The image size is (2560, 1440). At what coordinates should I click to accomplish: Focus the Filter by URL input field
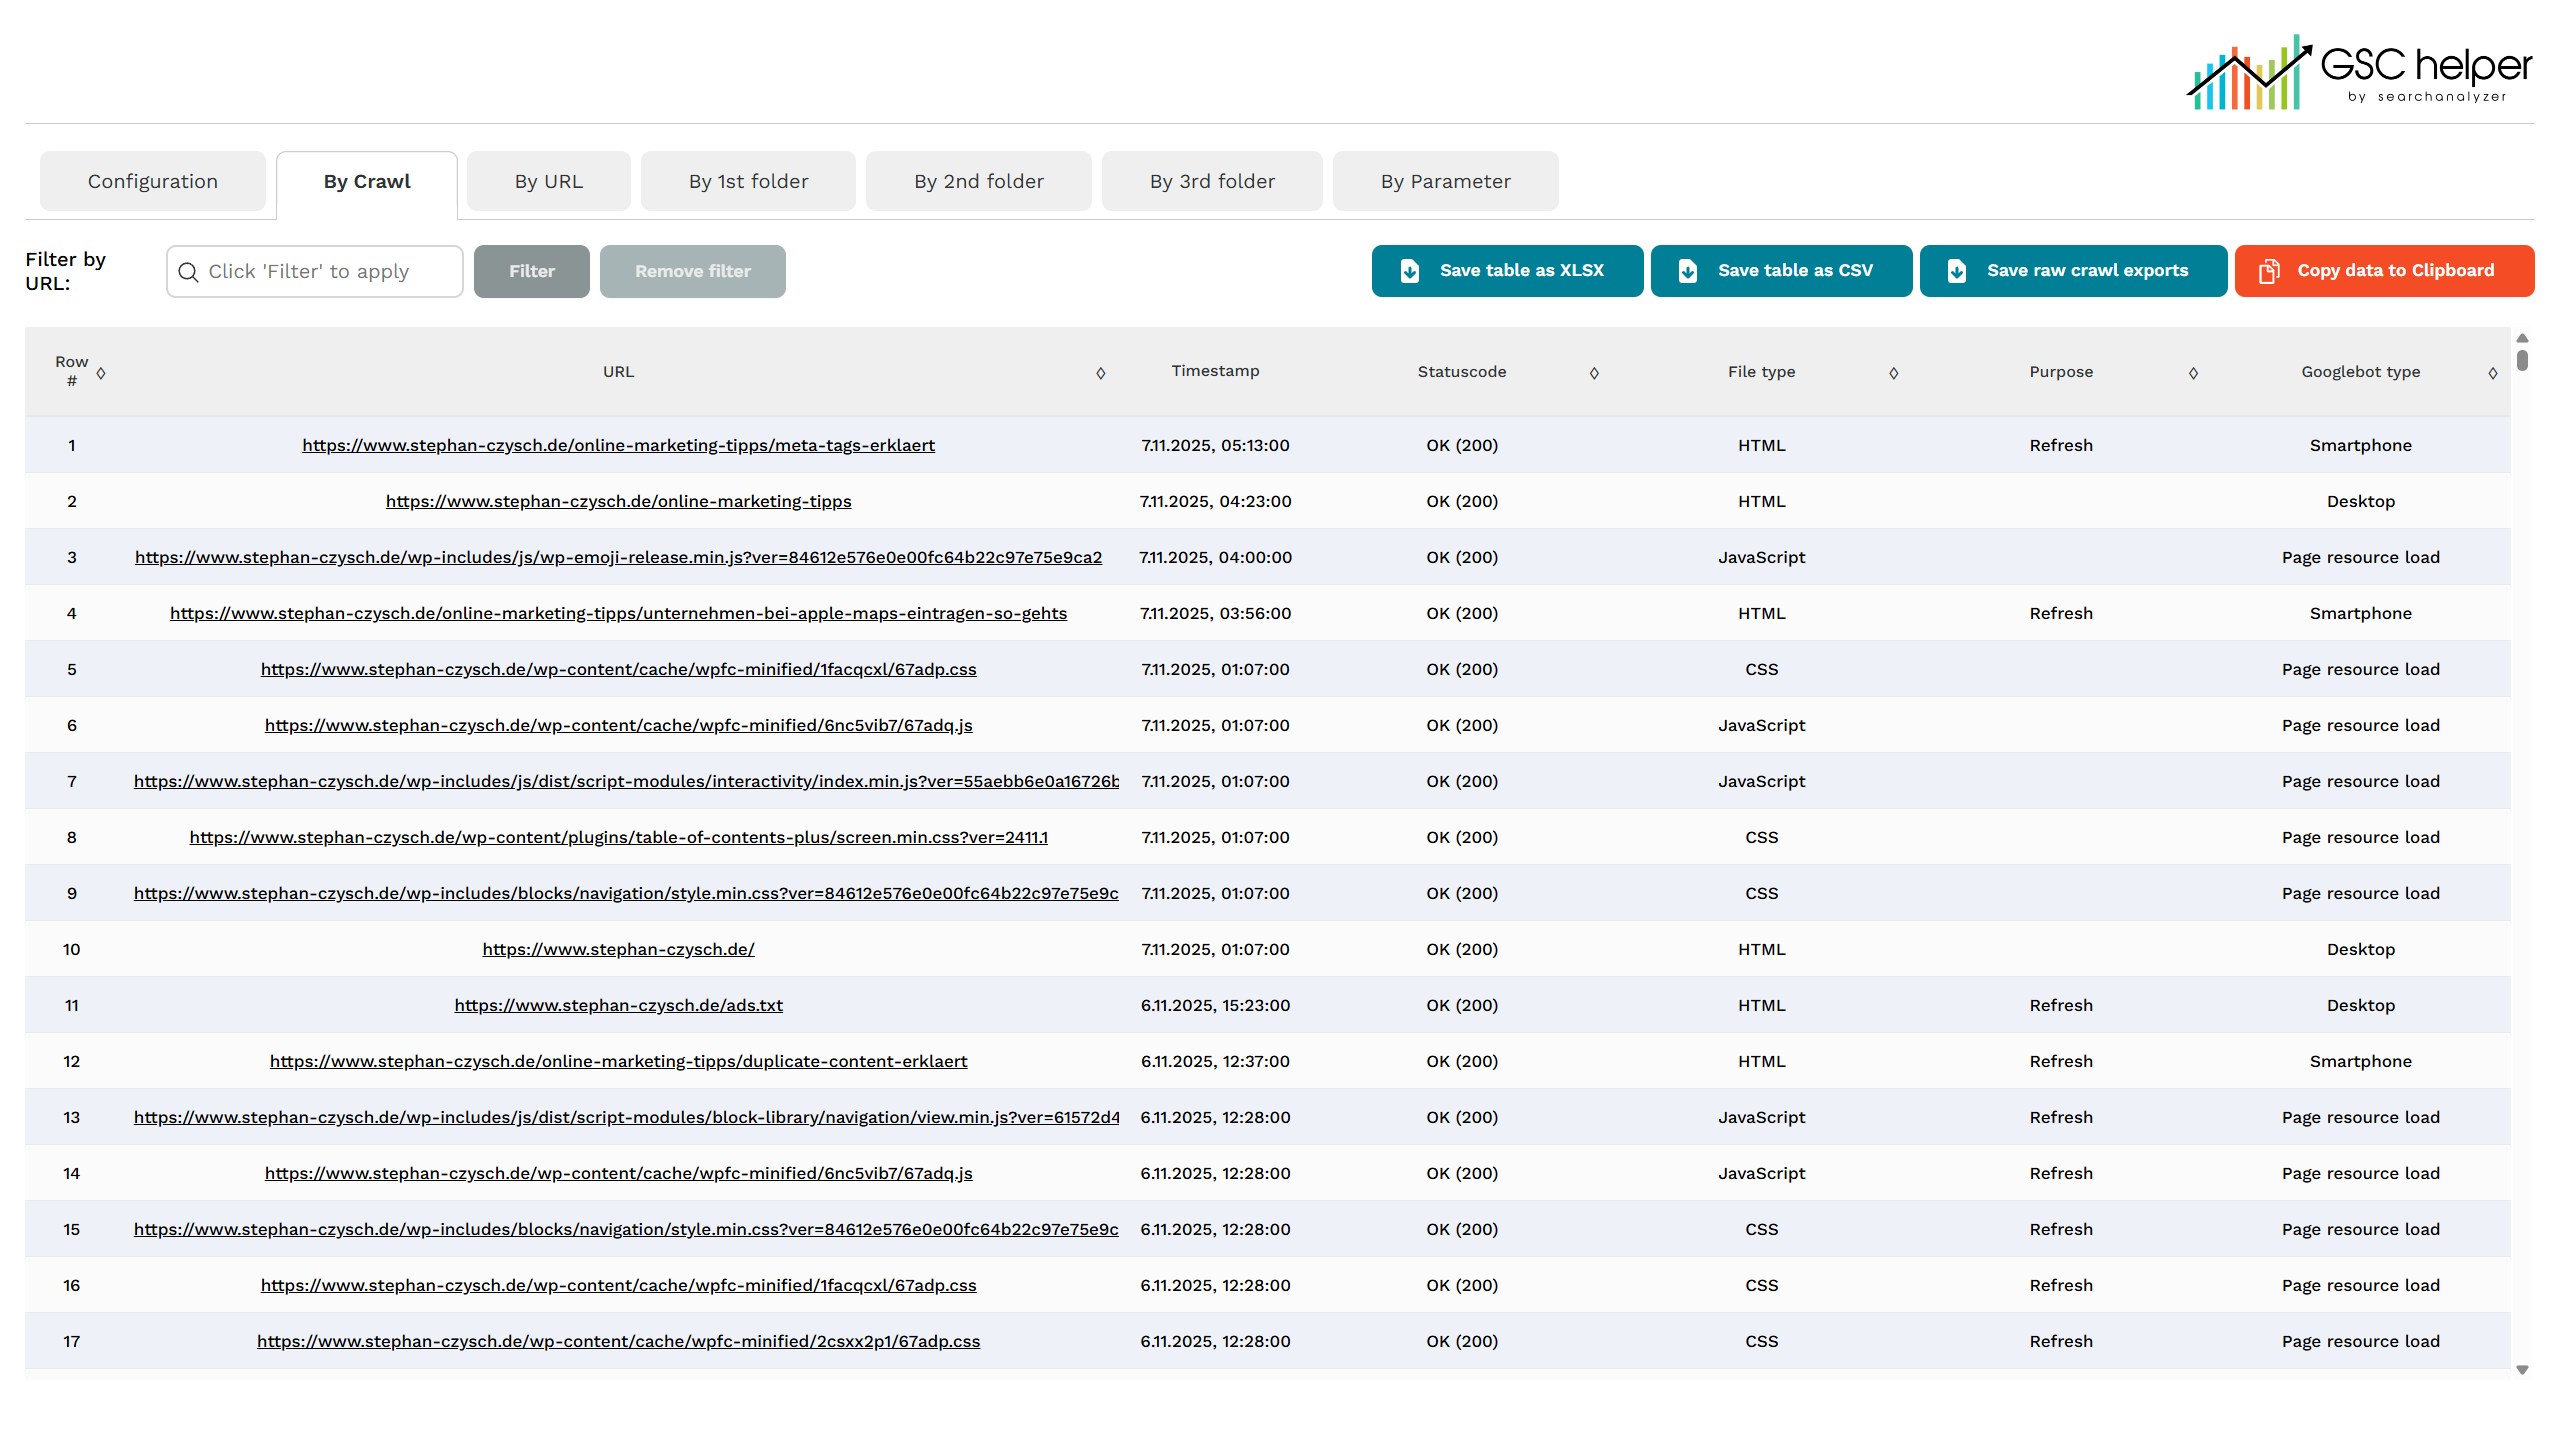pos(330,272)
